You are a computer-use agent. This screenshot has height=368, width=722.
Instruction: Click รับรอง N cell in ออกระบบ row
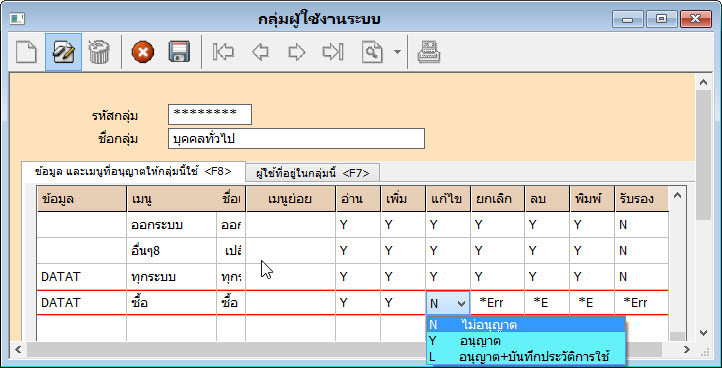(641, 225)
